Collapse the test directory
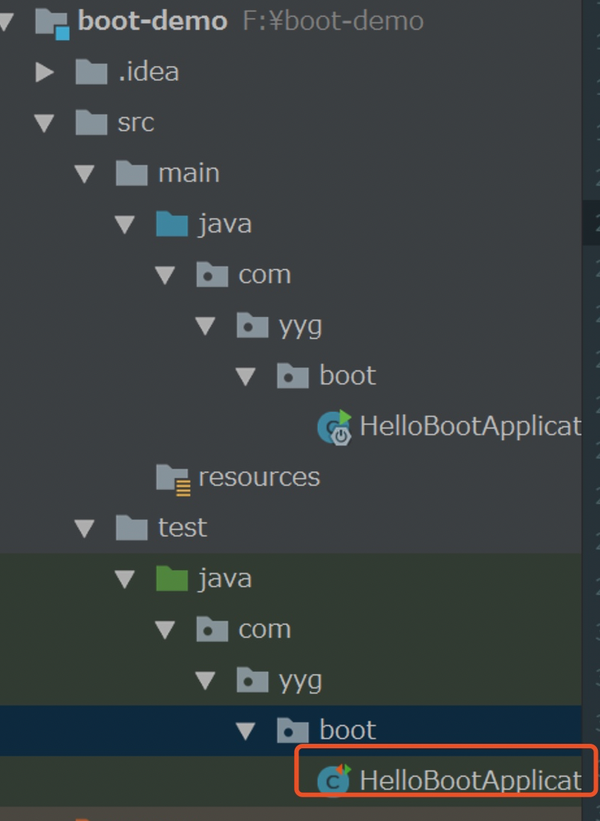Viewport: 600px width, 821px height. 84,527
